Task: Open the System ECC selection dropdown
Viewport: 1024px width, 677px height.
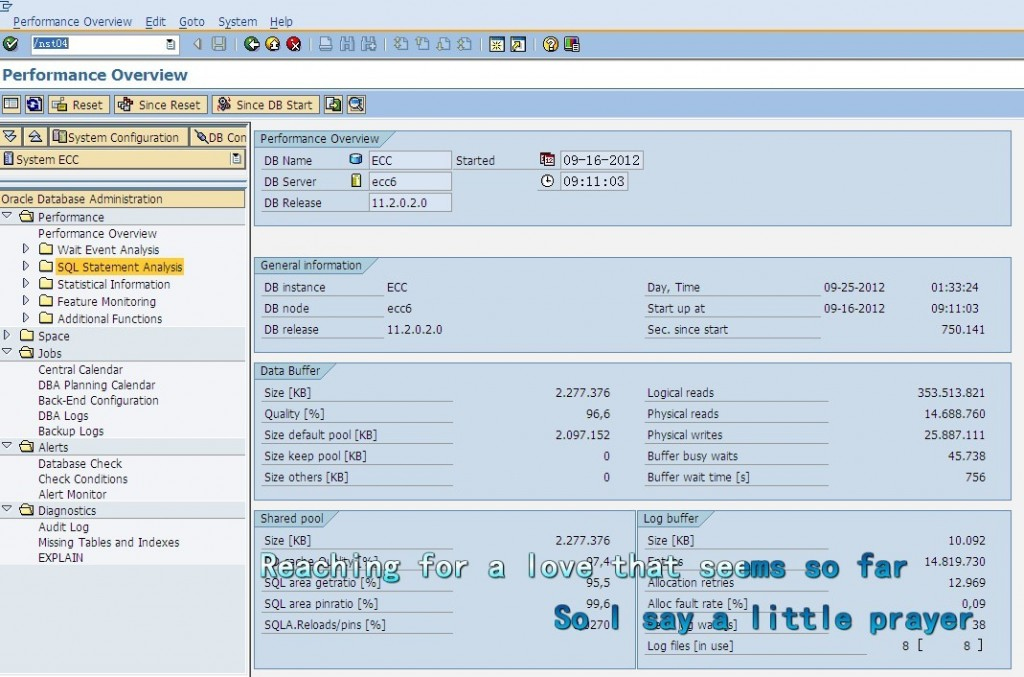Action: pyautogui.click(x=236, y=158)
